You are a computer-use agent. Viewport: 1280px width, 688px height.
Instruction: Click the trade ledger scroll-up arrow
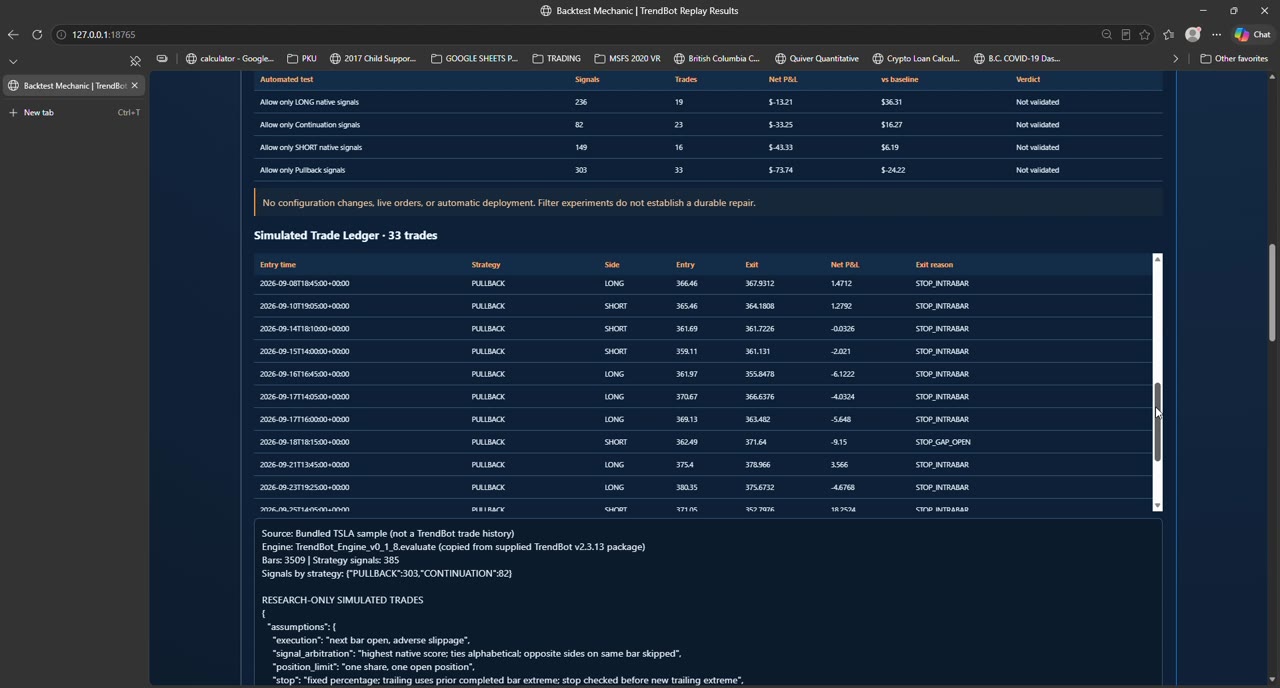tap(1158, 259)
